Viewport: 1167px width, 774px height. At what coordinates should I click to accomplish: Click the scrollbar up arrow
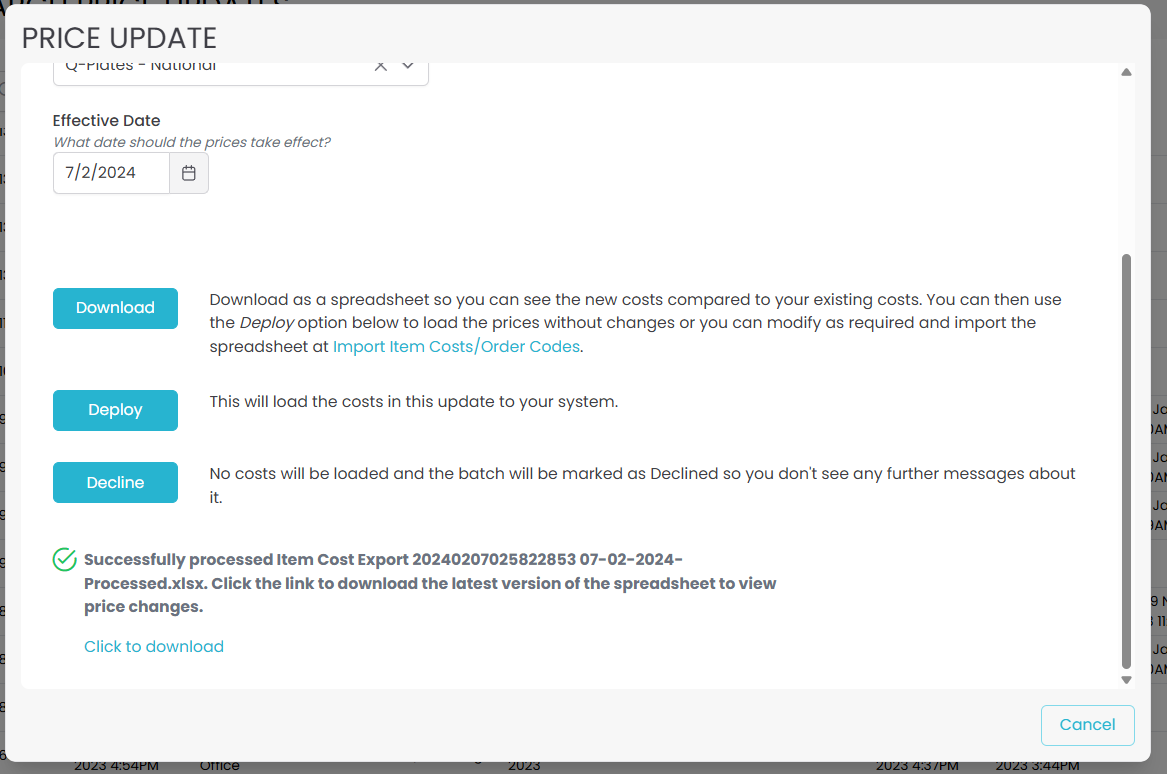pyautogui.click(x=1126, y=72)
